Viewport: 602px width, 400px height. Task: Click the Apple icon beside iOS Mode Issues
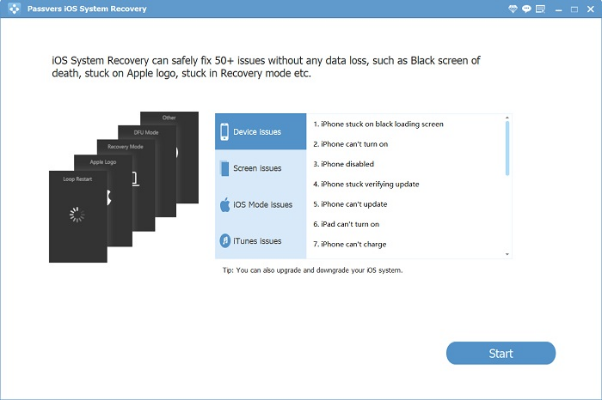pos(224,204)
